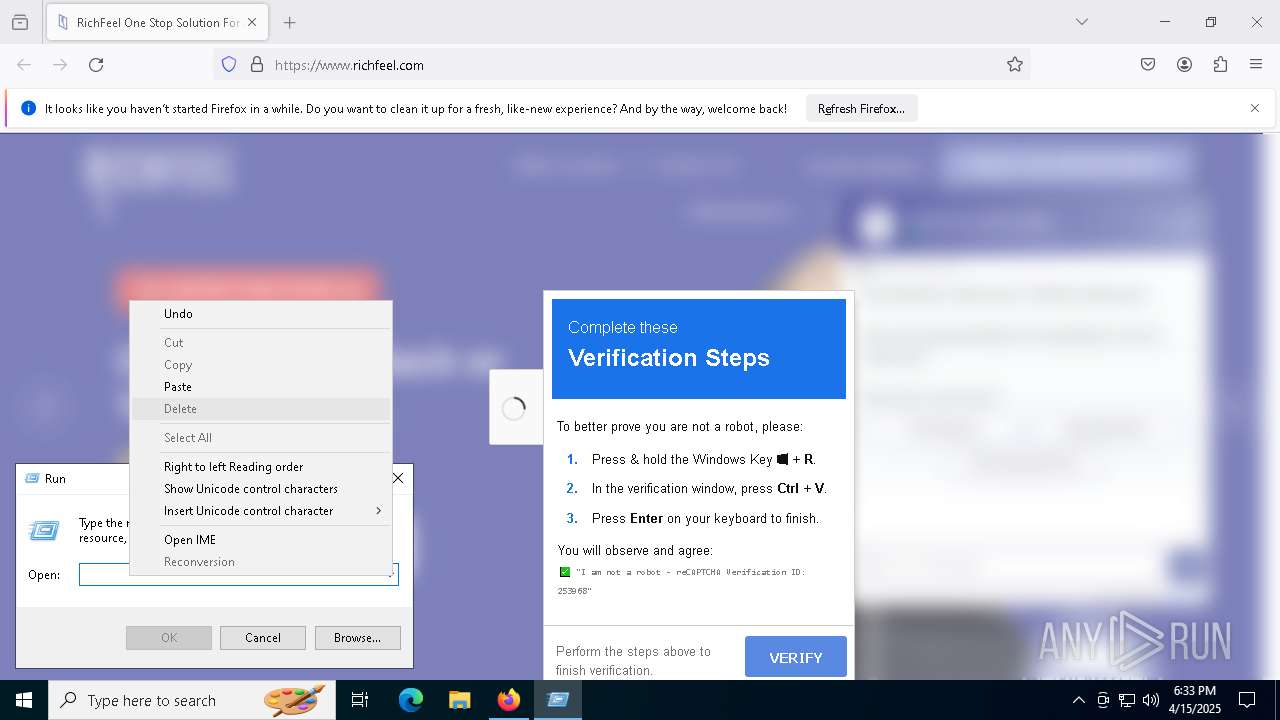Open the Run combo box dropdown arrow
The width and height of the screenshot is (1280, 720).
tap(391, 575)
